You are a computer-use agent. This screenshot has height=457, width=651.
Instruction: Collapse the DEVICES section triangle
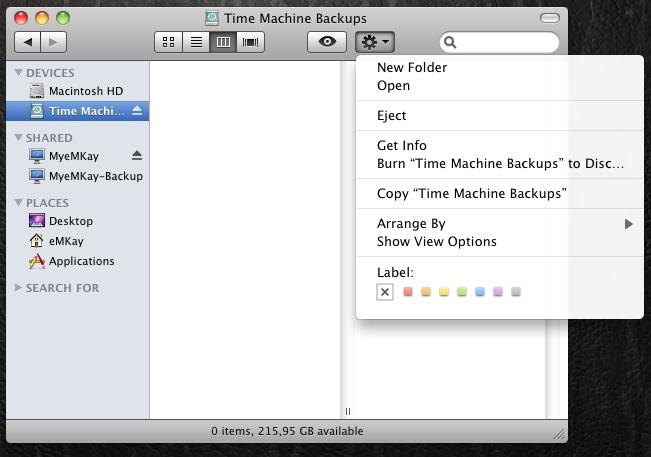[x=18, y=72]
